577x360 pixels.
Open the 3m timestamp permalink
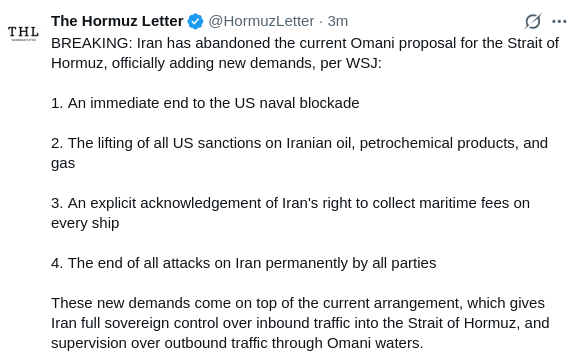(337, 21)
